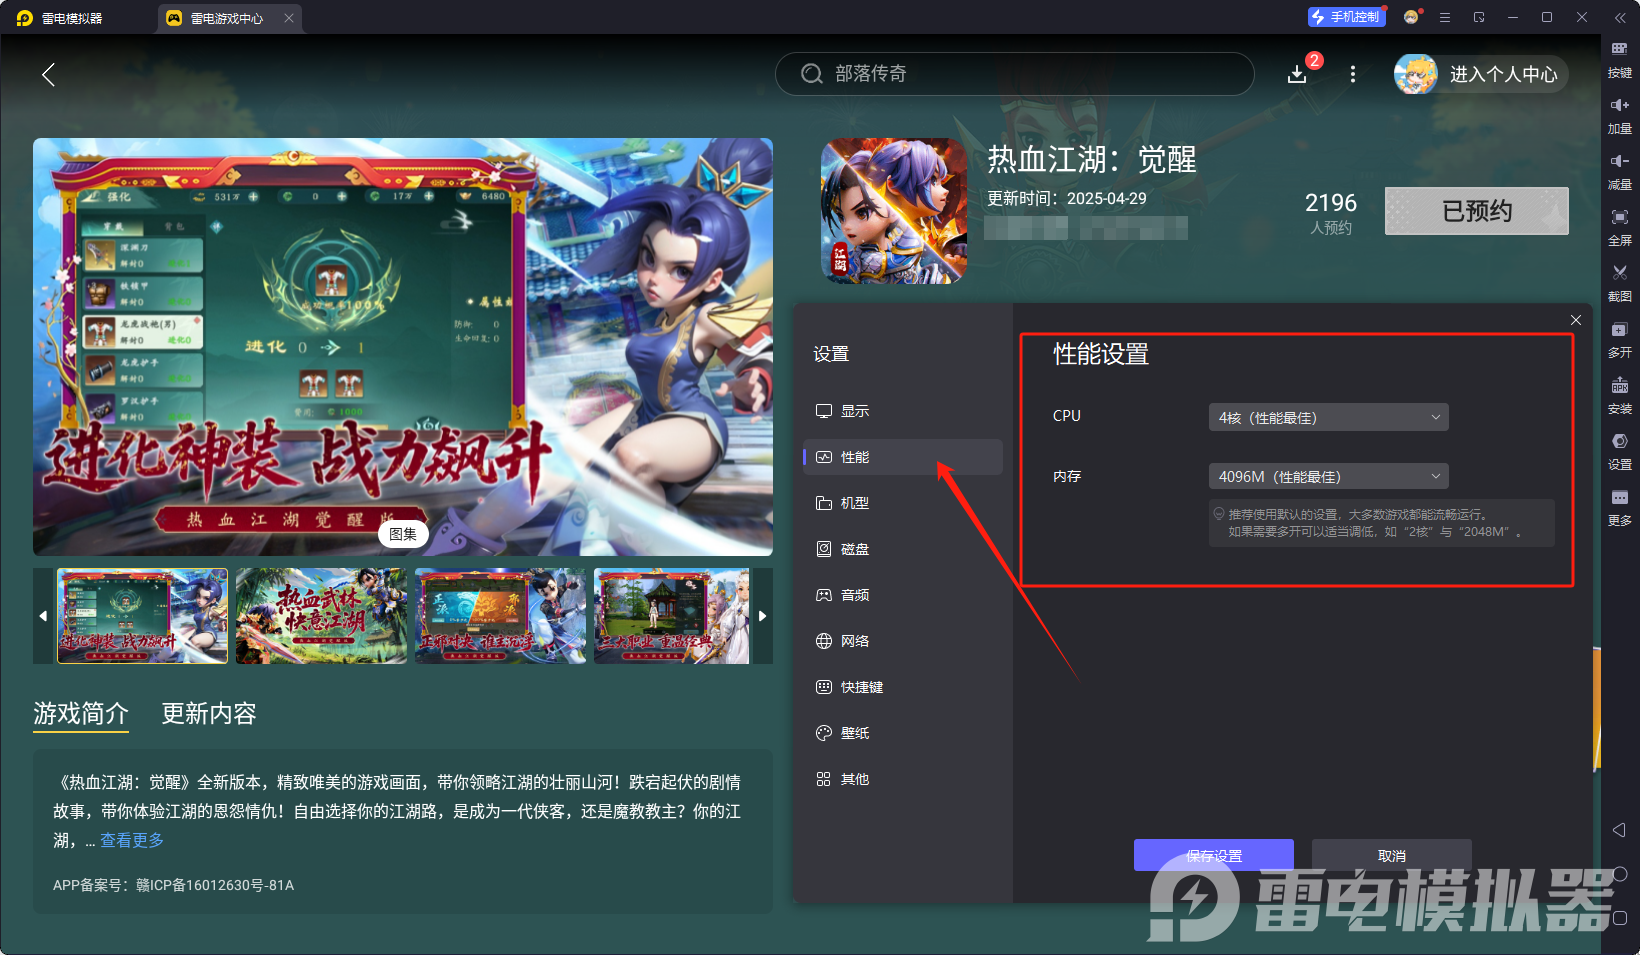1640x955 pixels.
Task: Focus the 部落传奇 search field
Action: pos(1015,74)
